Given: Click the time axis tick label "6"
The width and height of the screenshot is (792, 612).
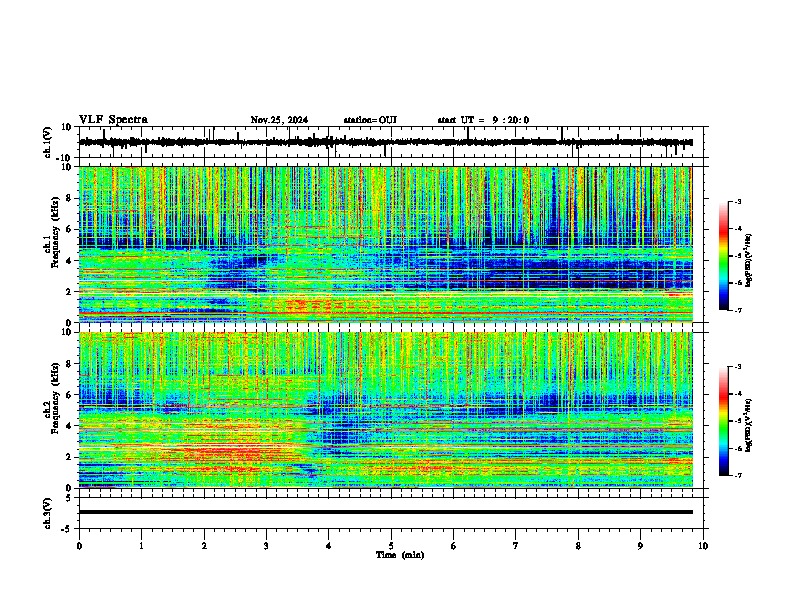Looking at the screenshot, I should [454, 546].
